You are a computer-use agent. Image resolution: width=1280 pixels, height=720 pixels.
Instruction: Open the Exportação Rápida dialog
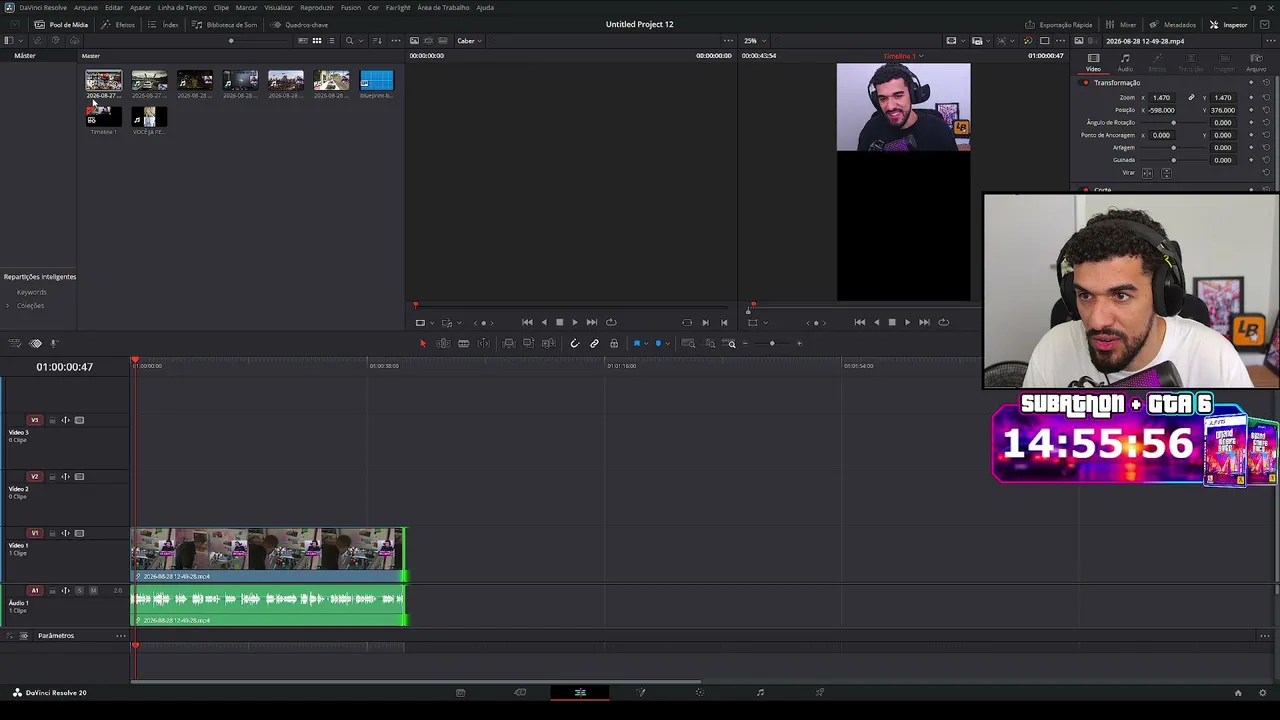tap(1059, 24)
